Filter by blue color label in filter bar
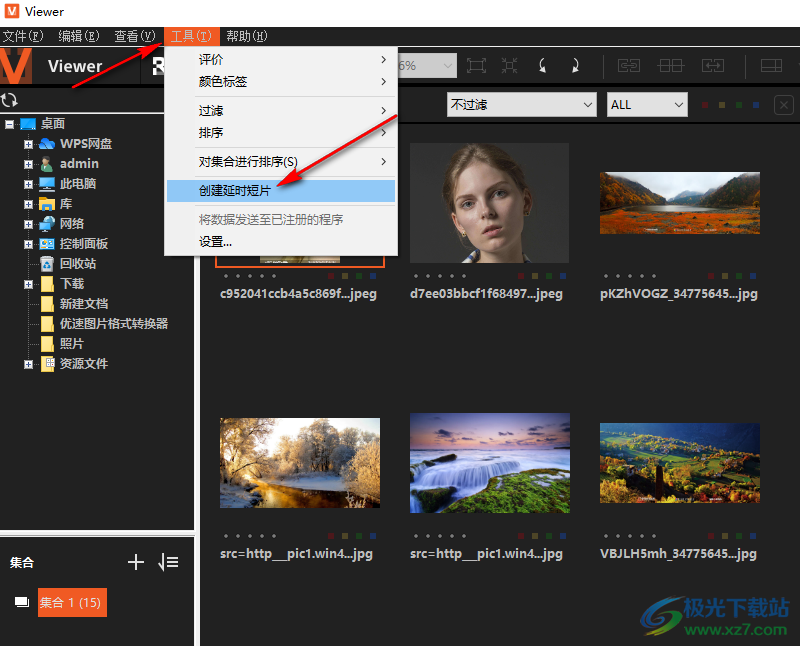 (x=756, y=105)
